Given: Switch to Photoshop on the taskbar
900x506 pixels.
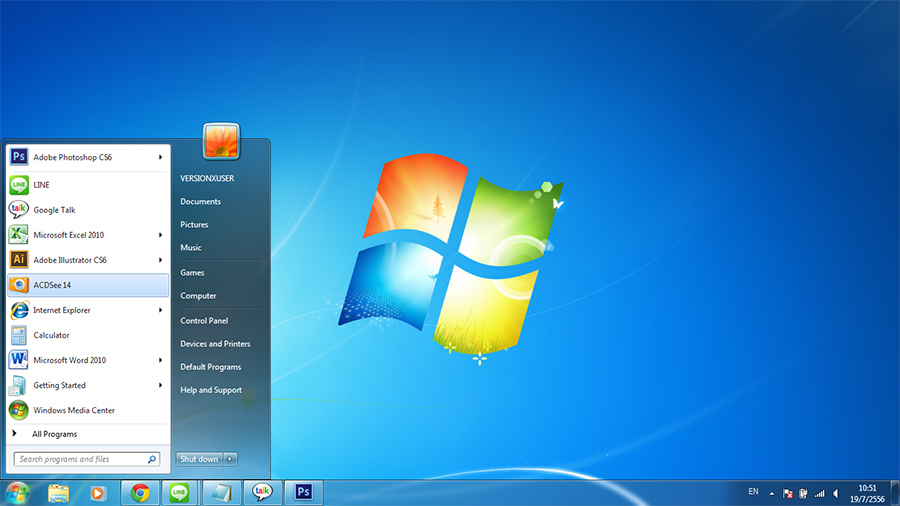Looking at the screenshot, I should 304,493.
